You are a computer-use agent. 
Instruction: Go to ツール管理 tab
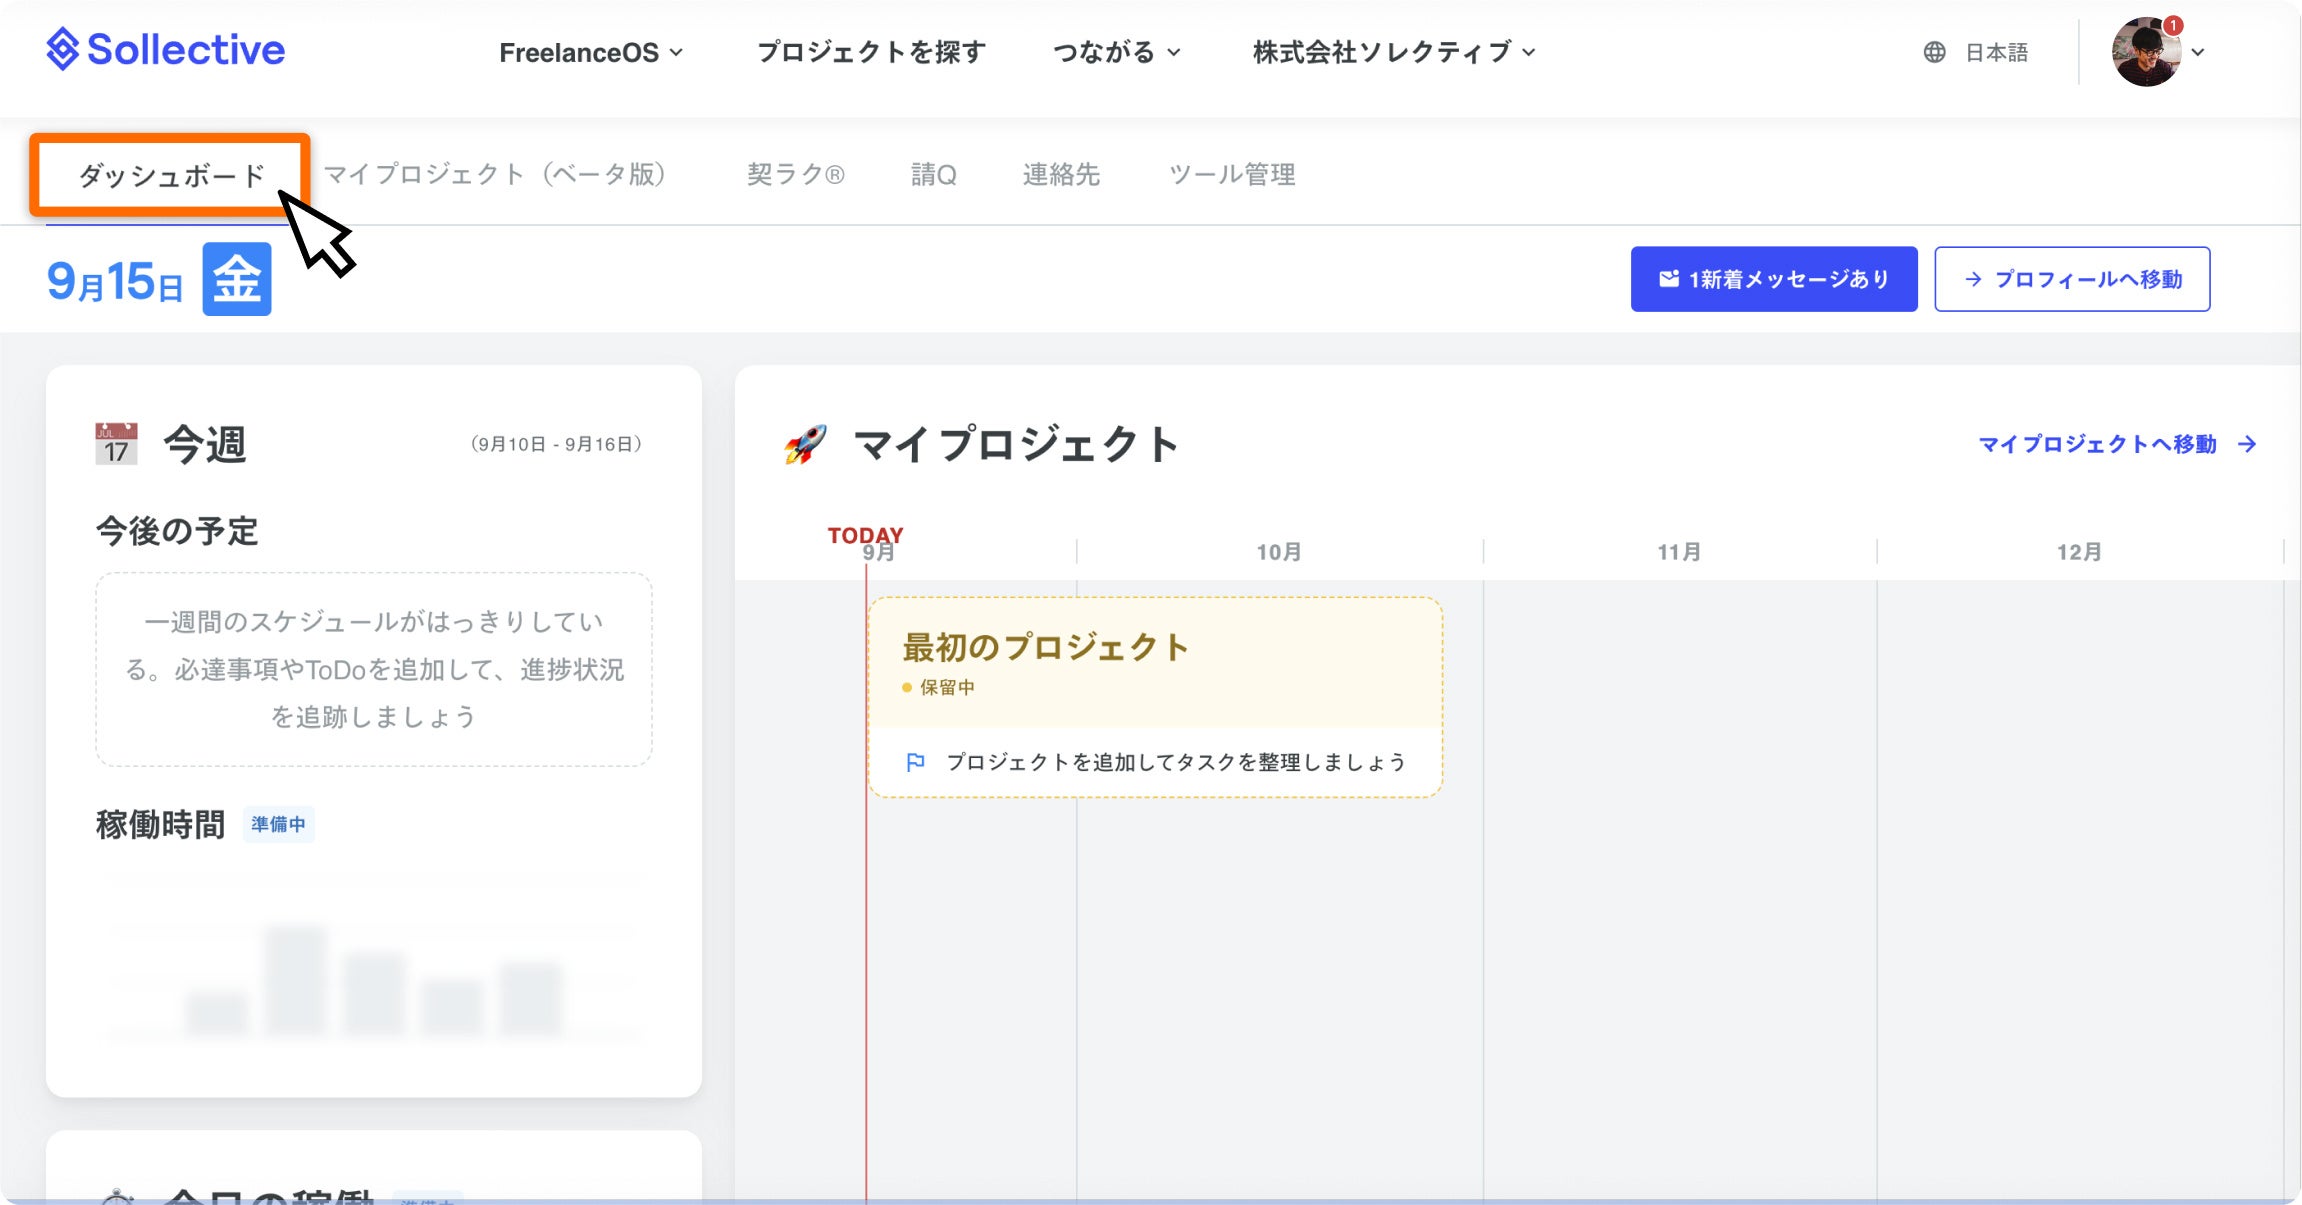[1232, 174]
